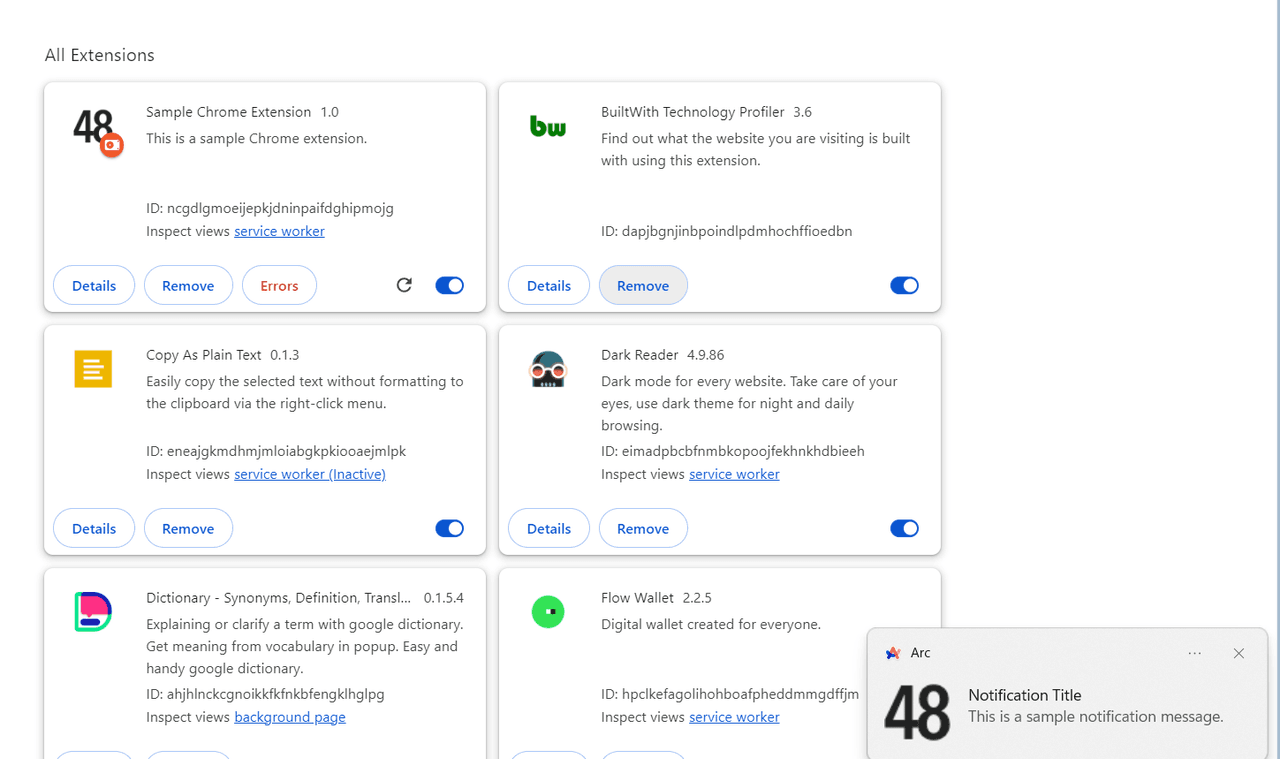Screen dimensions: 1280x759
Task: Open notification options three-dot menu
Action: (x=1195, y=653)
